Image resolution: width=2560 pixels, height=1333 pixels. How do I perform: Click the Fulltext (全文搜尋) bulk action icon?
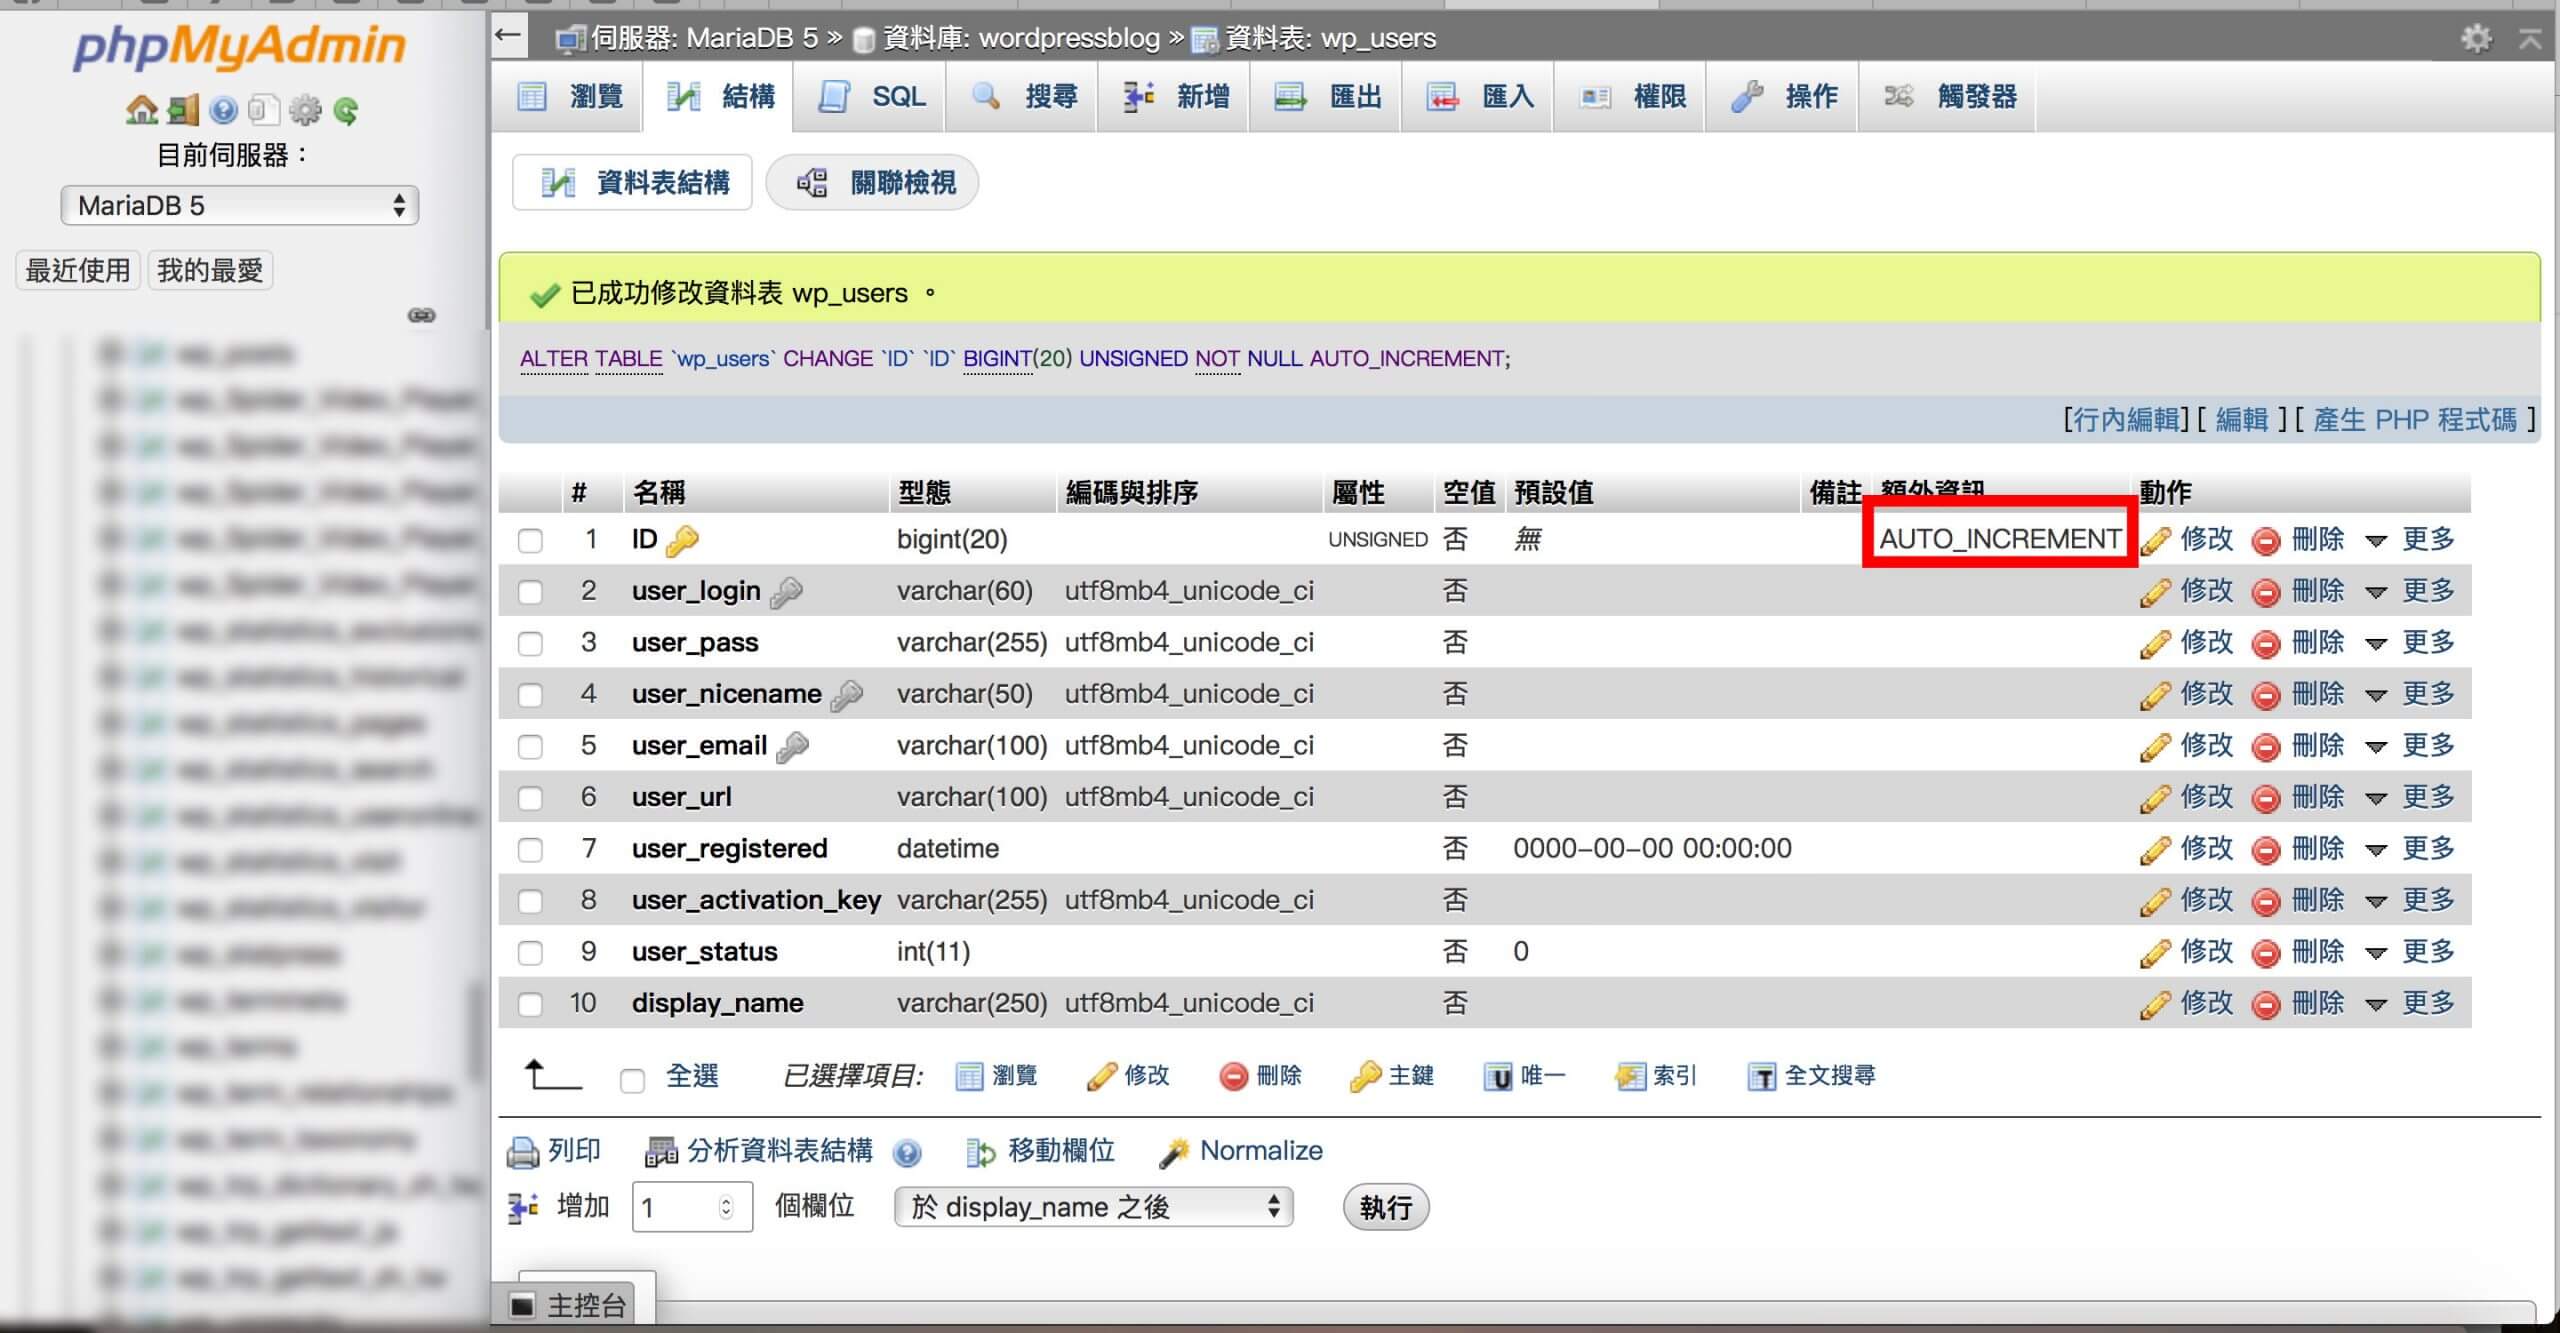[1762, 1076]
